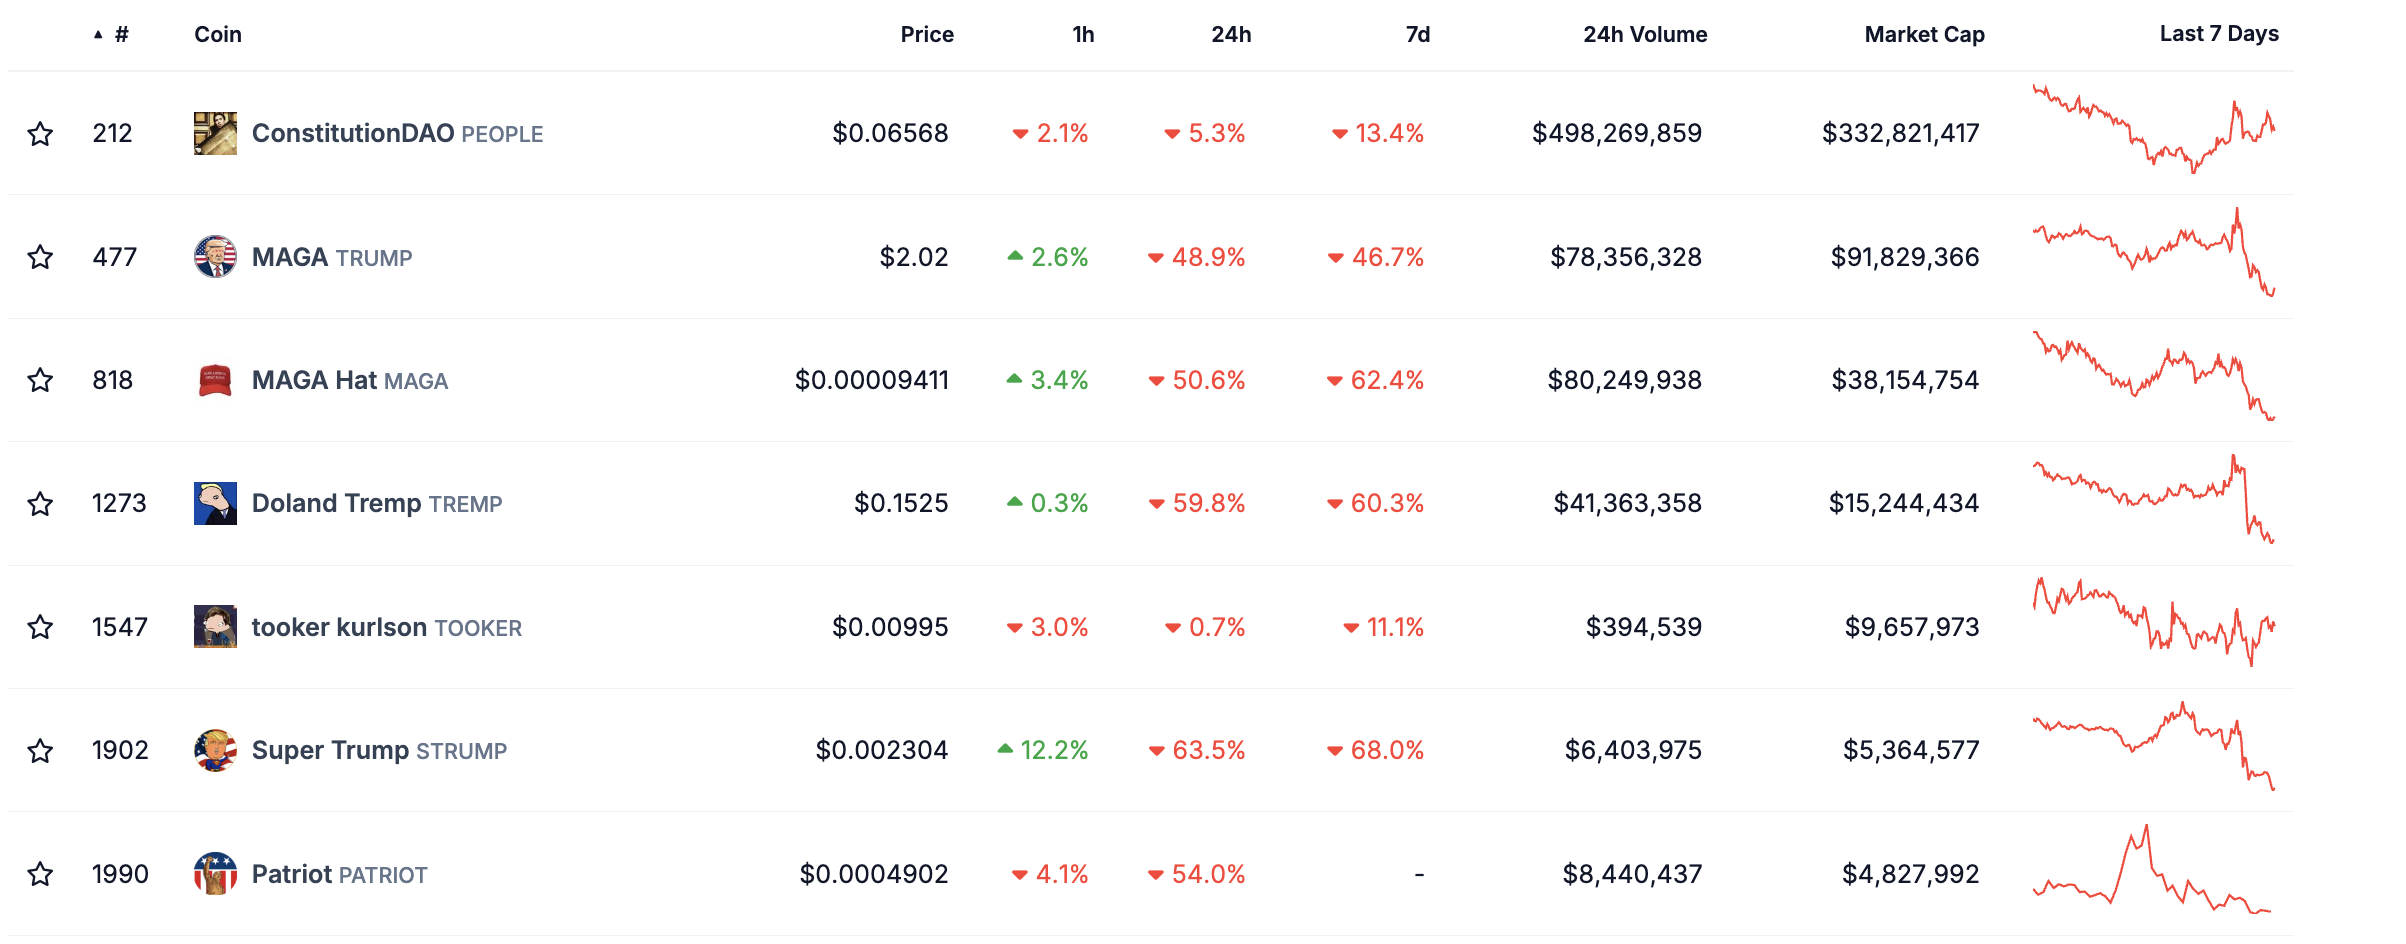Click the Doland Tremp coin logo
The width and height of the screenshot is (2406, 944).
[215, 503]
